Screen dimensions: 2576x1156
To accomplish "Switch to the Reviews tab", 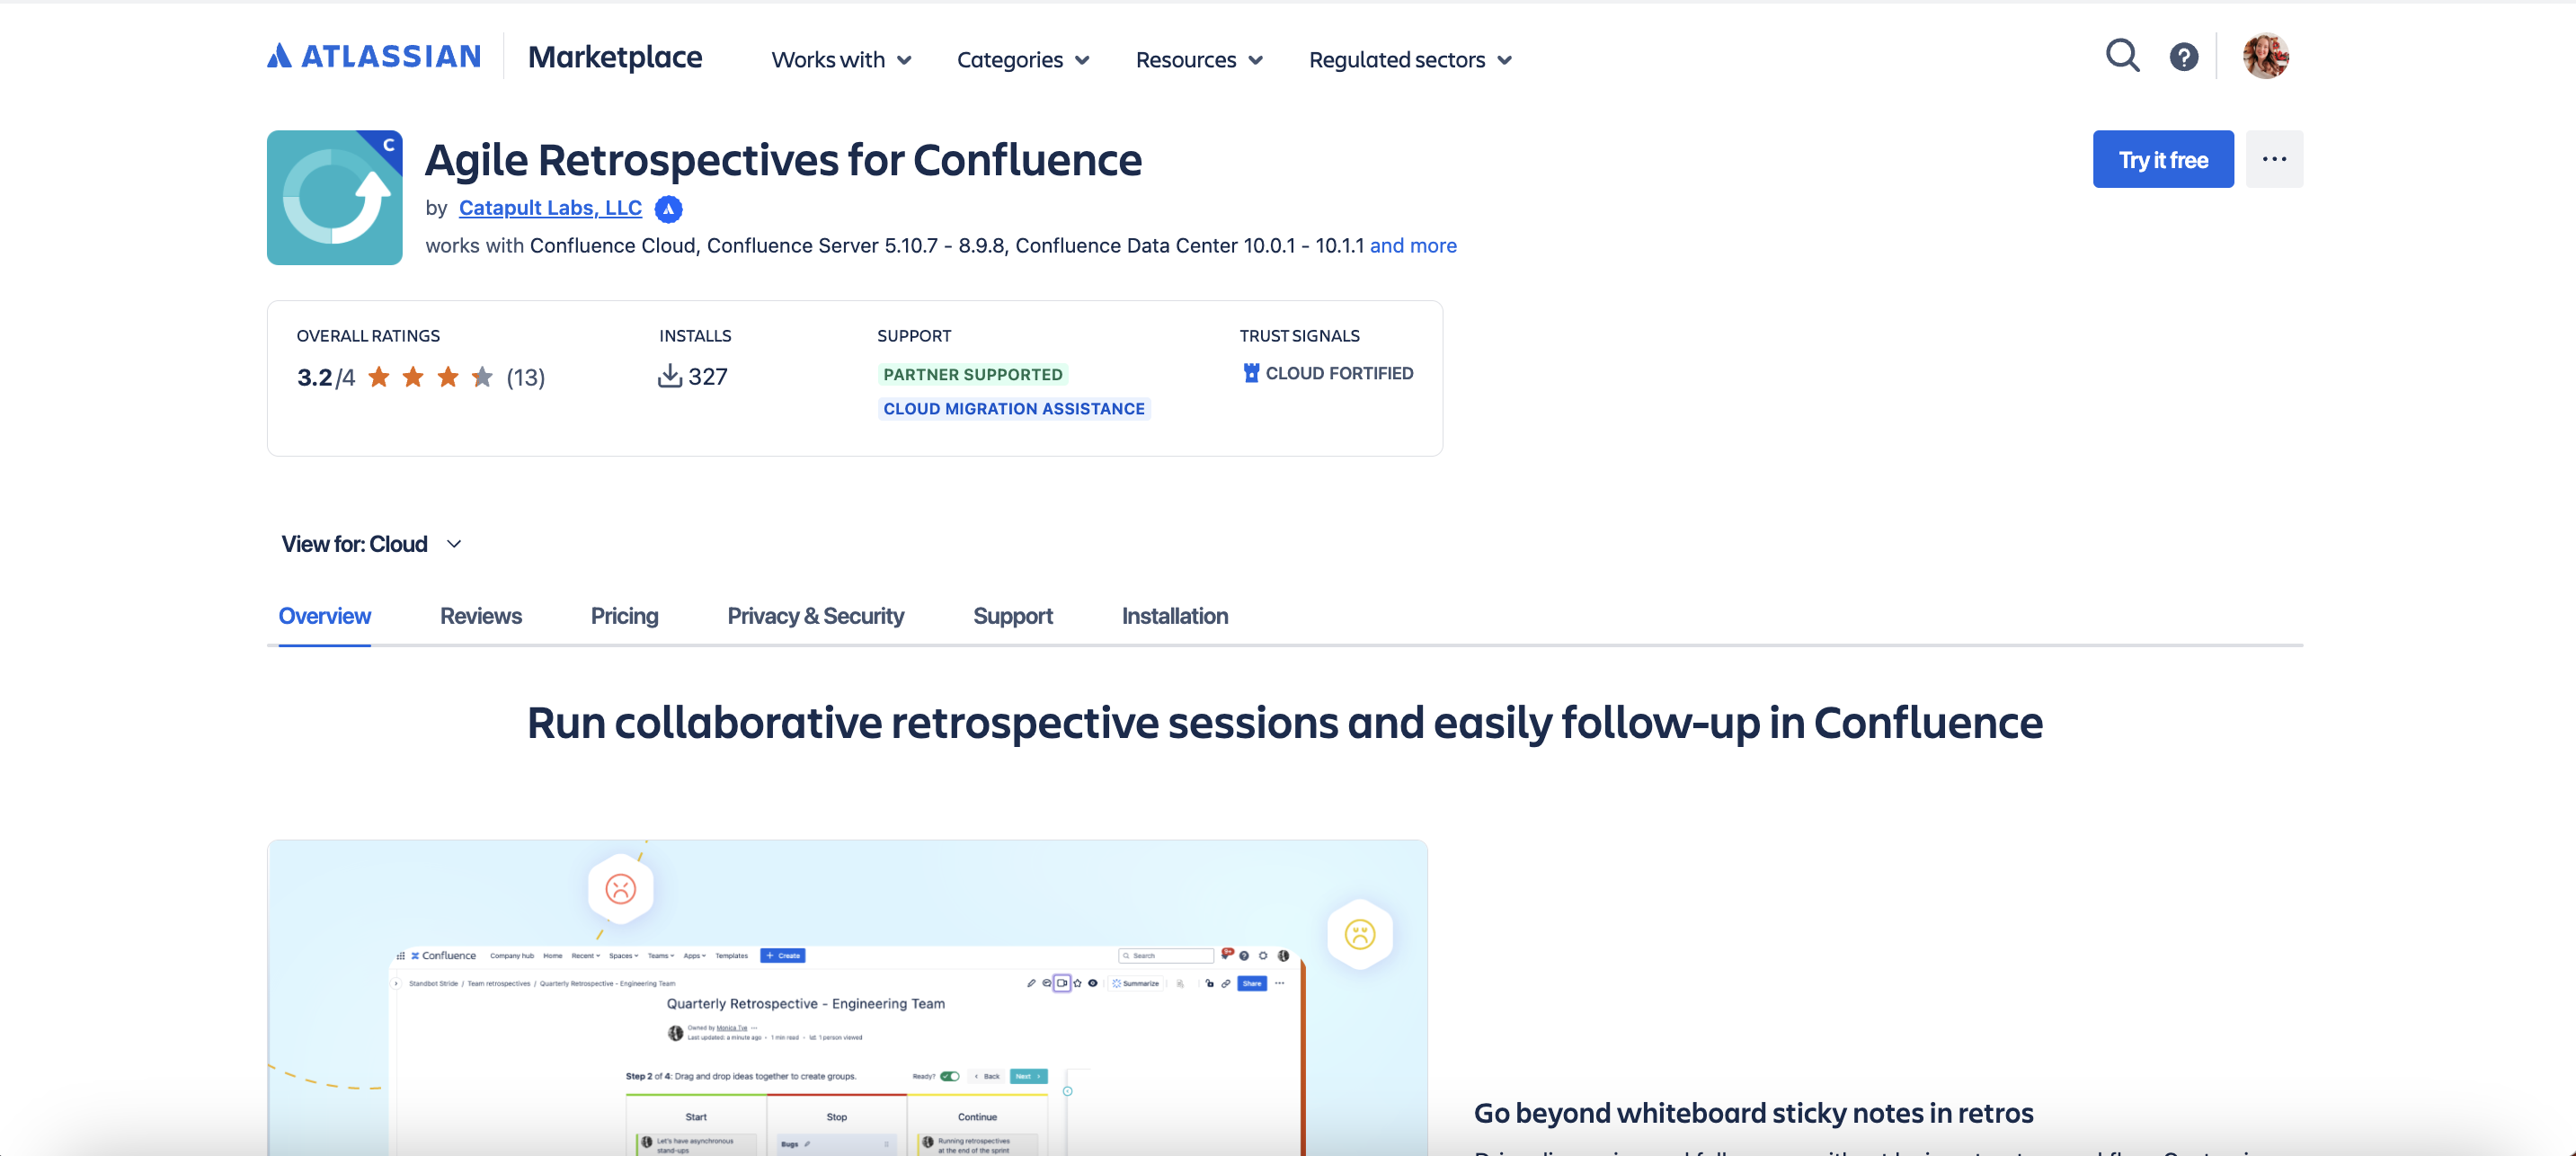I will (480, 616).
